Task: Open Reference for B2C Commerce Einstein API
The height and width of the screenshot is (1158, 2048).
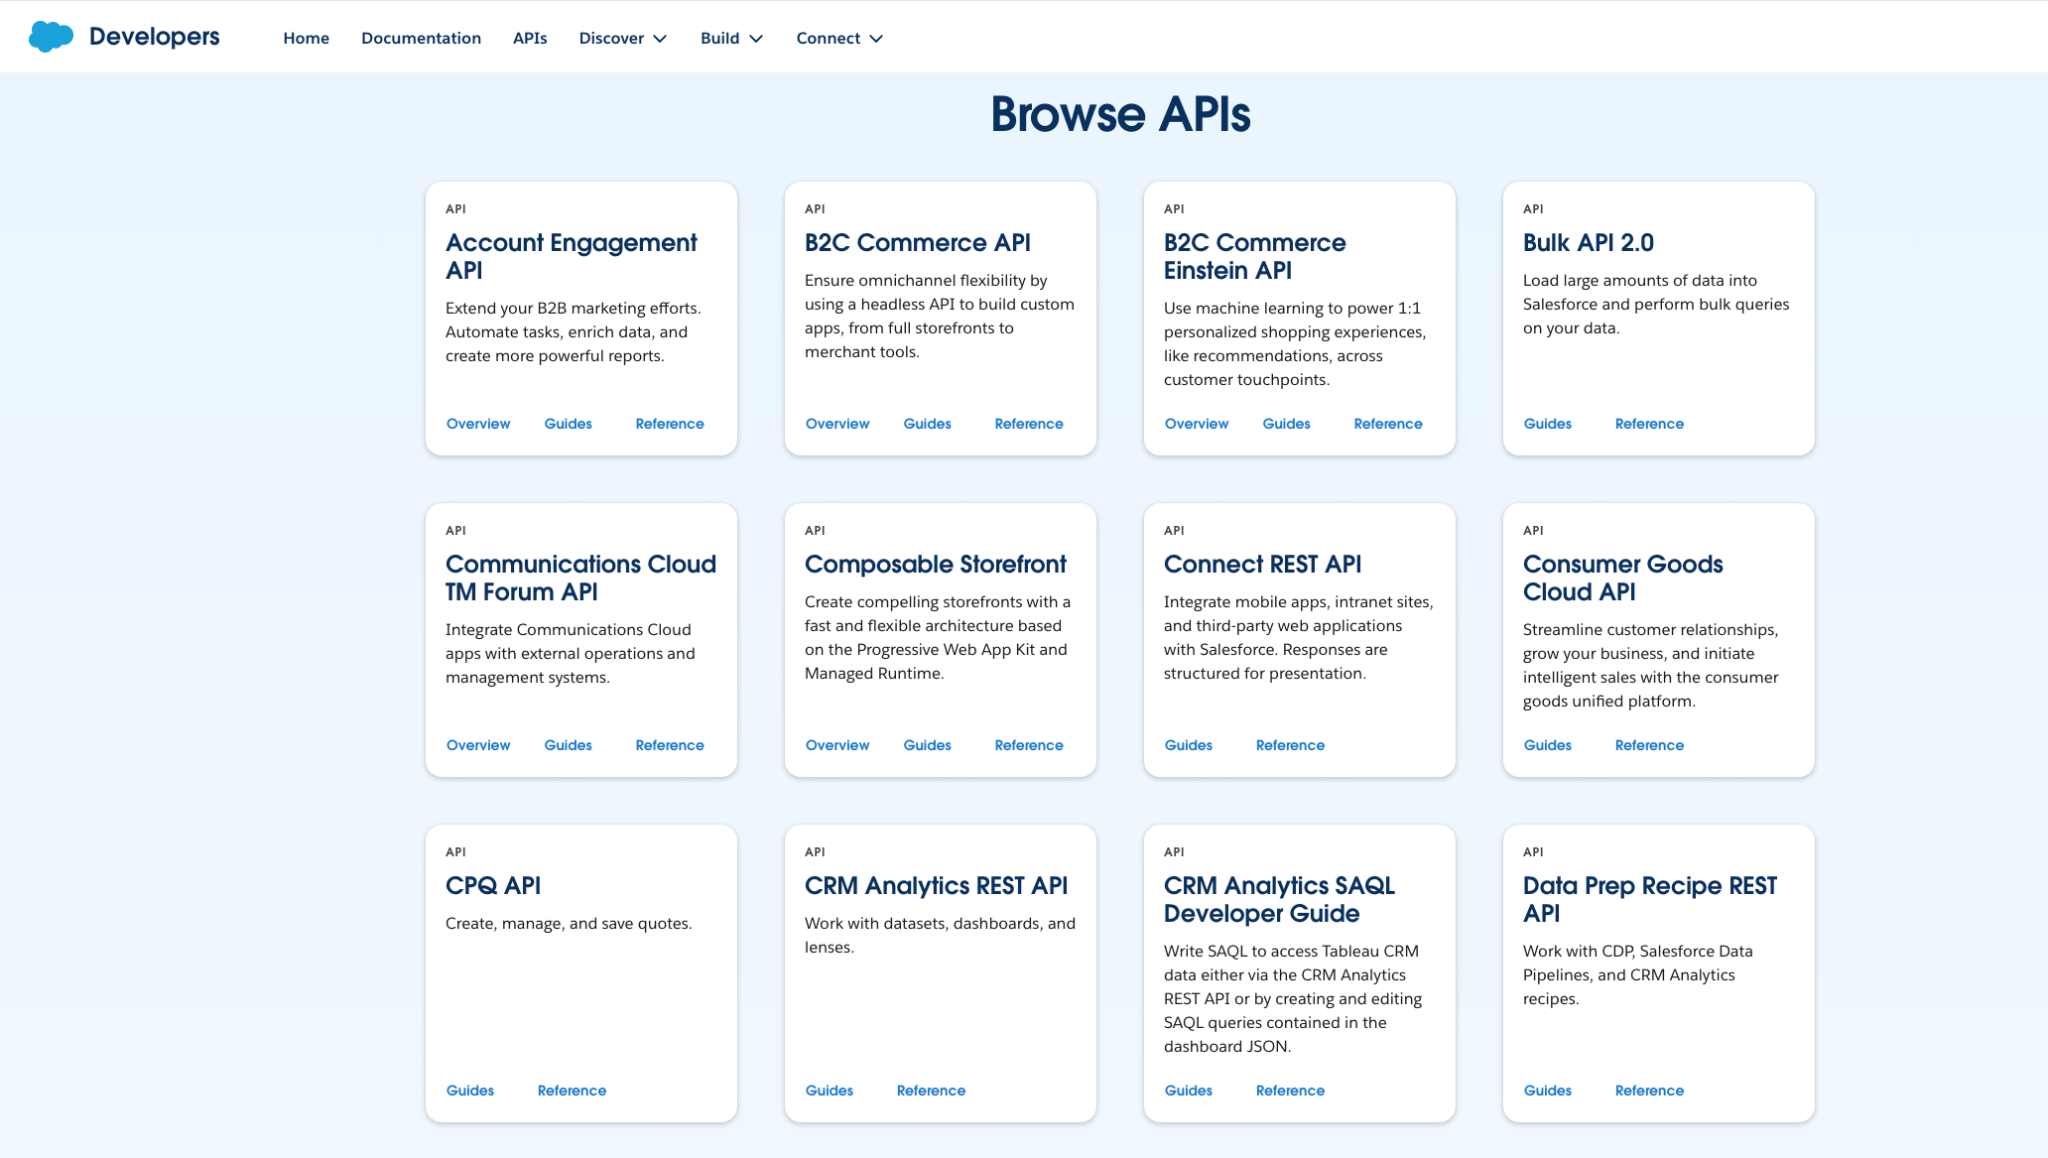Action: tap(1388, 423)
